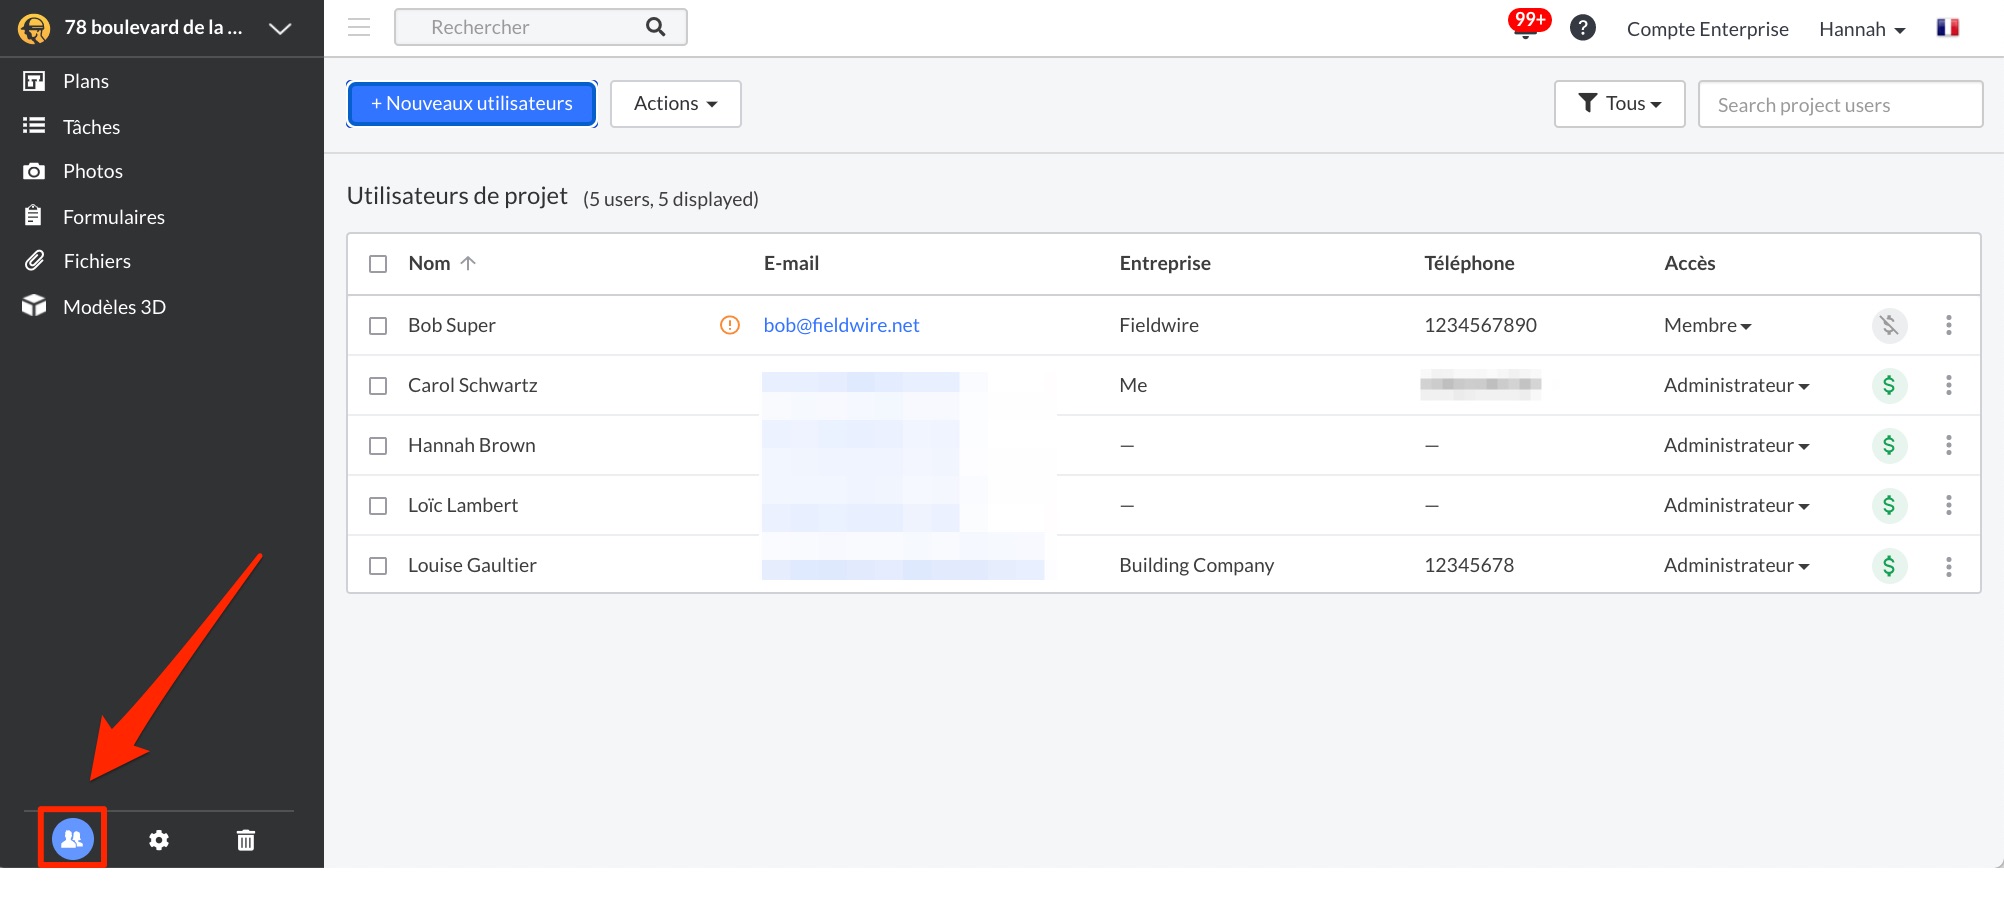Open the Tous filter dropdown
Image resolution: width=2004 pixels, height=910 pixels.
(1619, 104)
